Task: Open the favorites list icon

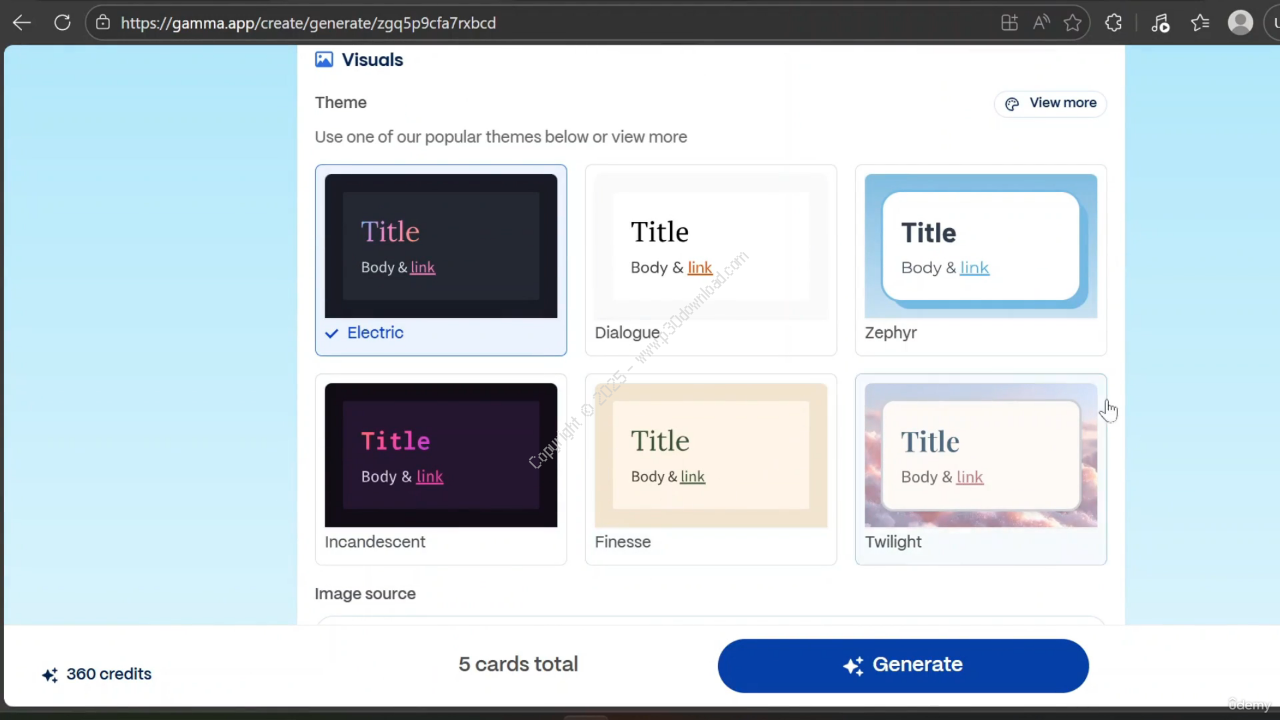Action: [x=1200, y=23]
